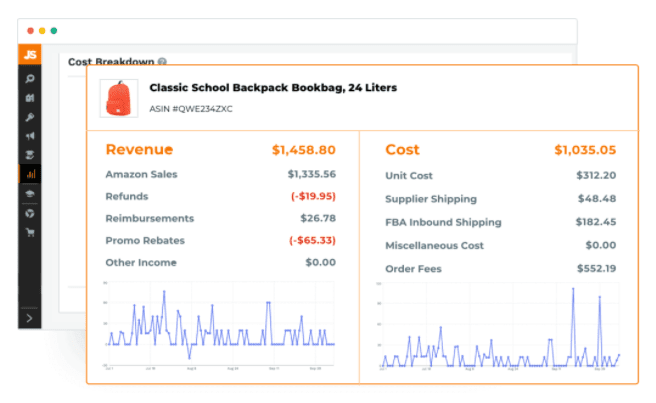Image resolution: width=656 pixels, height=403 pixels.
Task: Click the FBA Inbound Shipping label
Action: pyautogui.click(x=443, y=222)
